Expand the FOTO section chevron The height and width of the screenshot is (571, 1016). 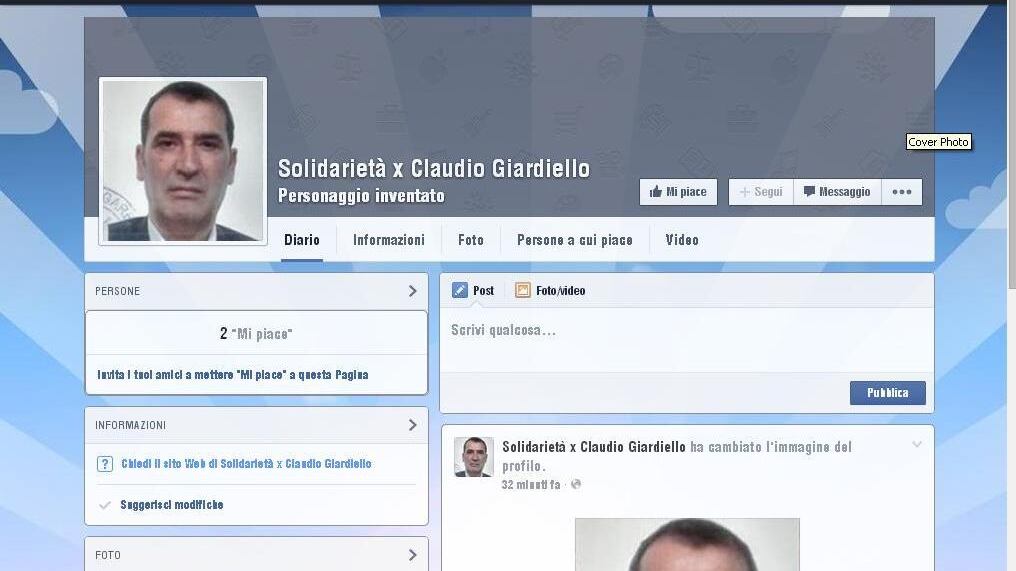pyautogui.click(x=413, y=555)
